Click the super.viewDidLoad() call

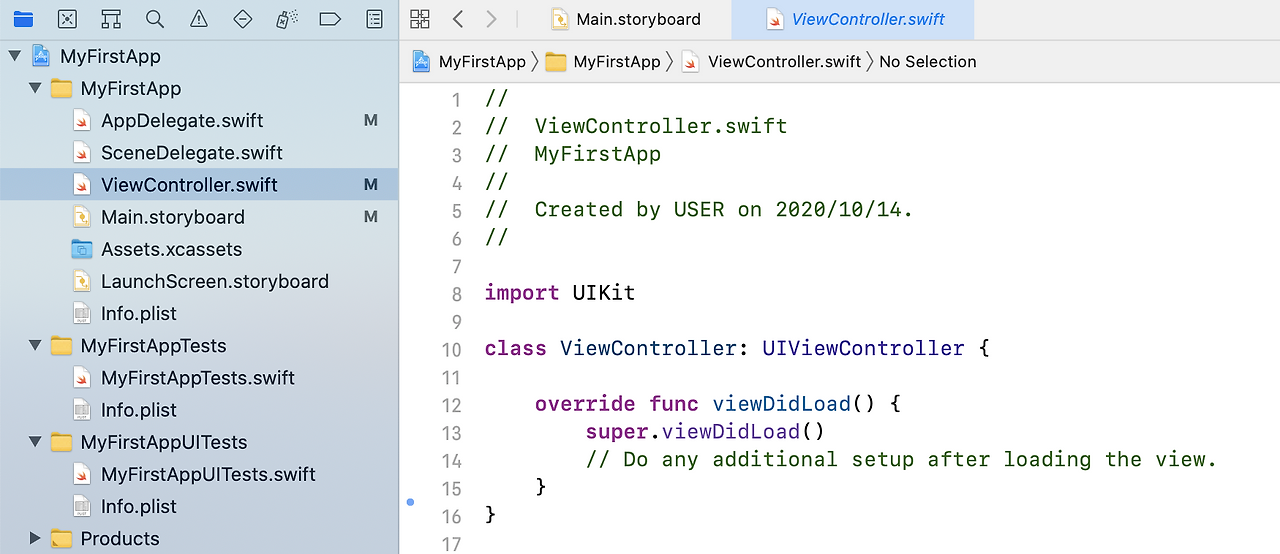pyautogui.click(x=705, y=432)
